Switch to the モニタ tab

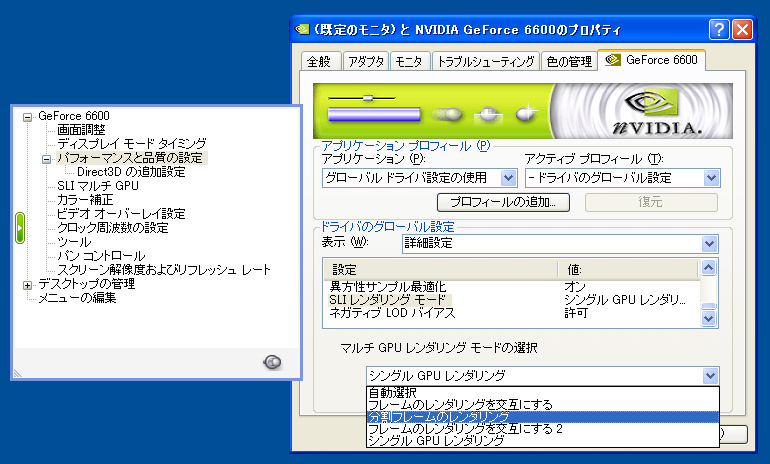tap(410, 61)
